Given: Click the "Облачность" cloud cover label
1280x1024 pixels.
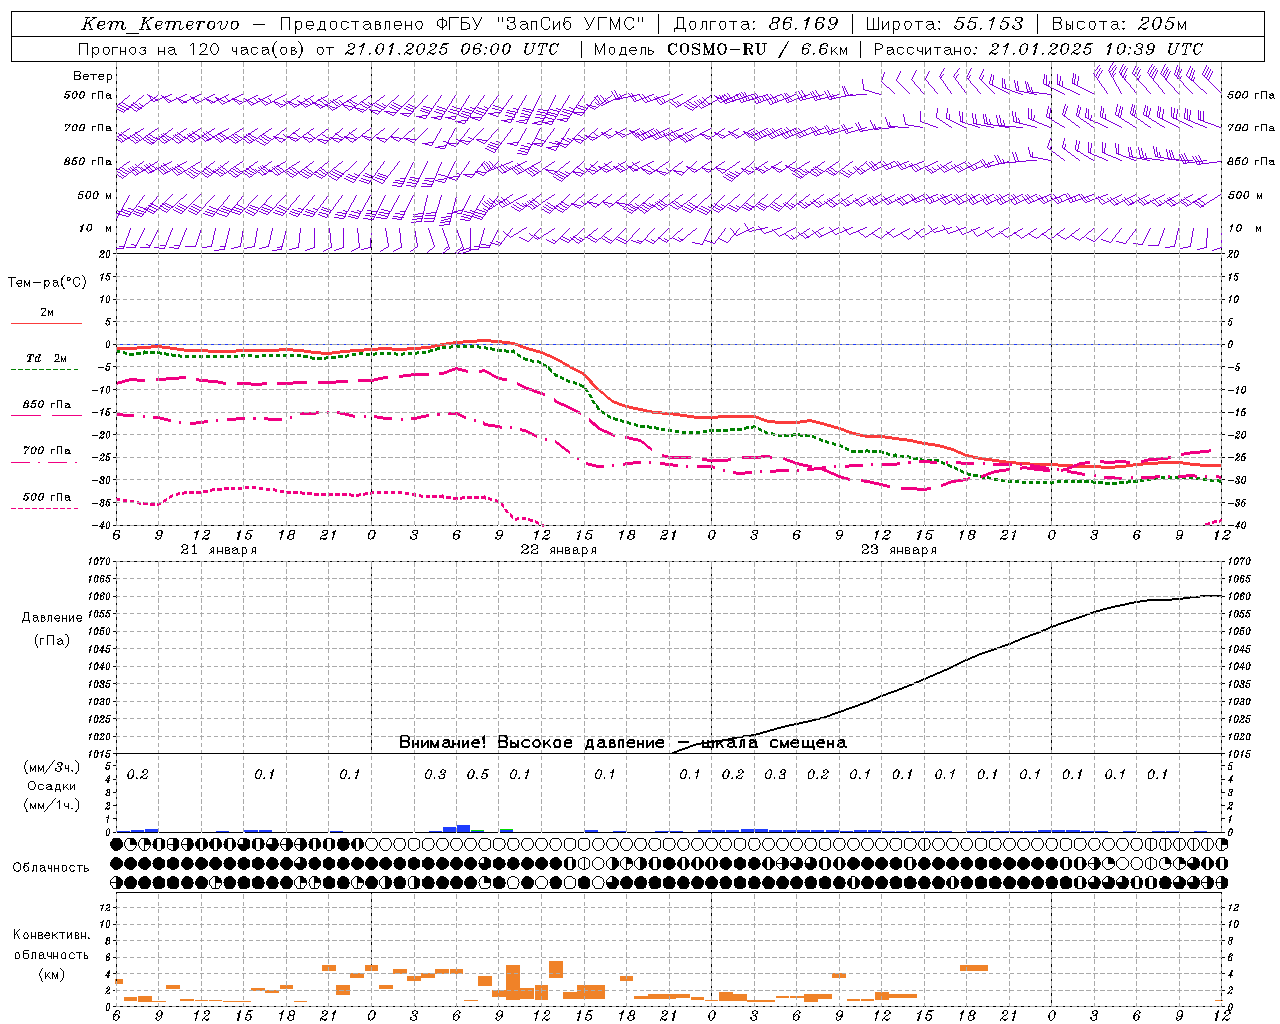Looking at the screenshot, I should pyautogui.click(x=51, y=868).
